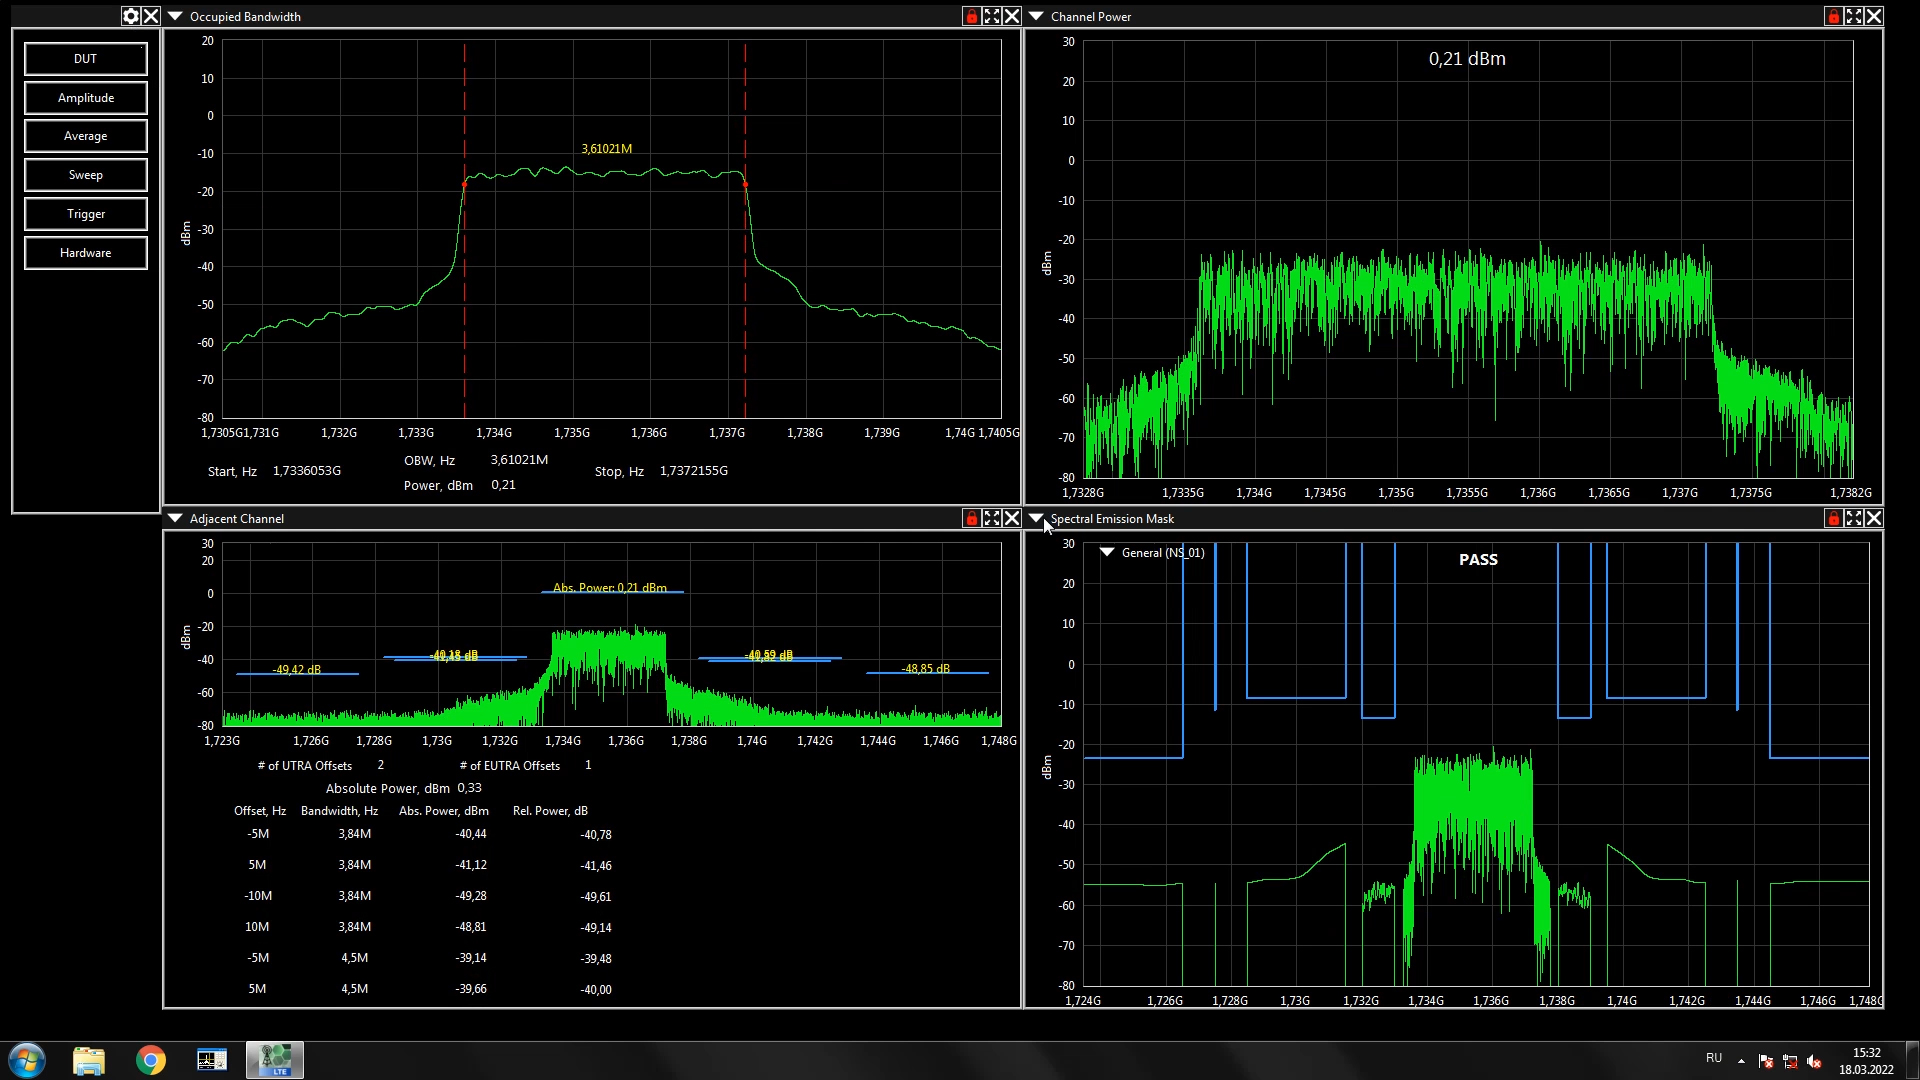Toggle lock on Occupied Bandwidth panel

tap(971, 16)
